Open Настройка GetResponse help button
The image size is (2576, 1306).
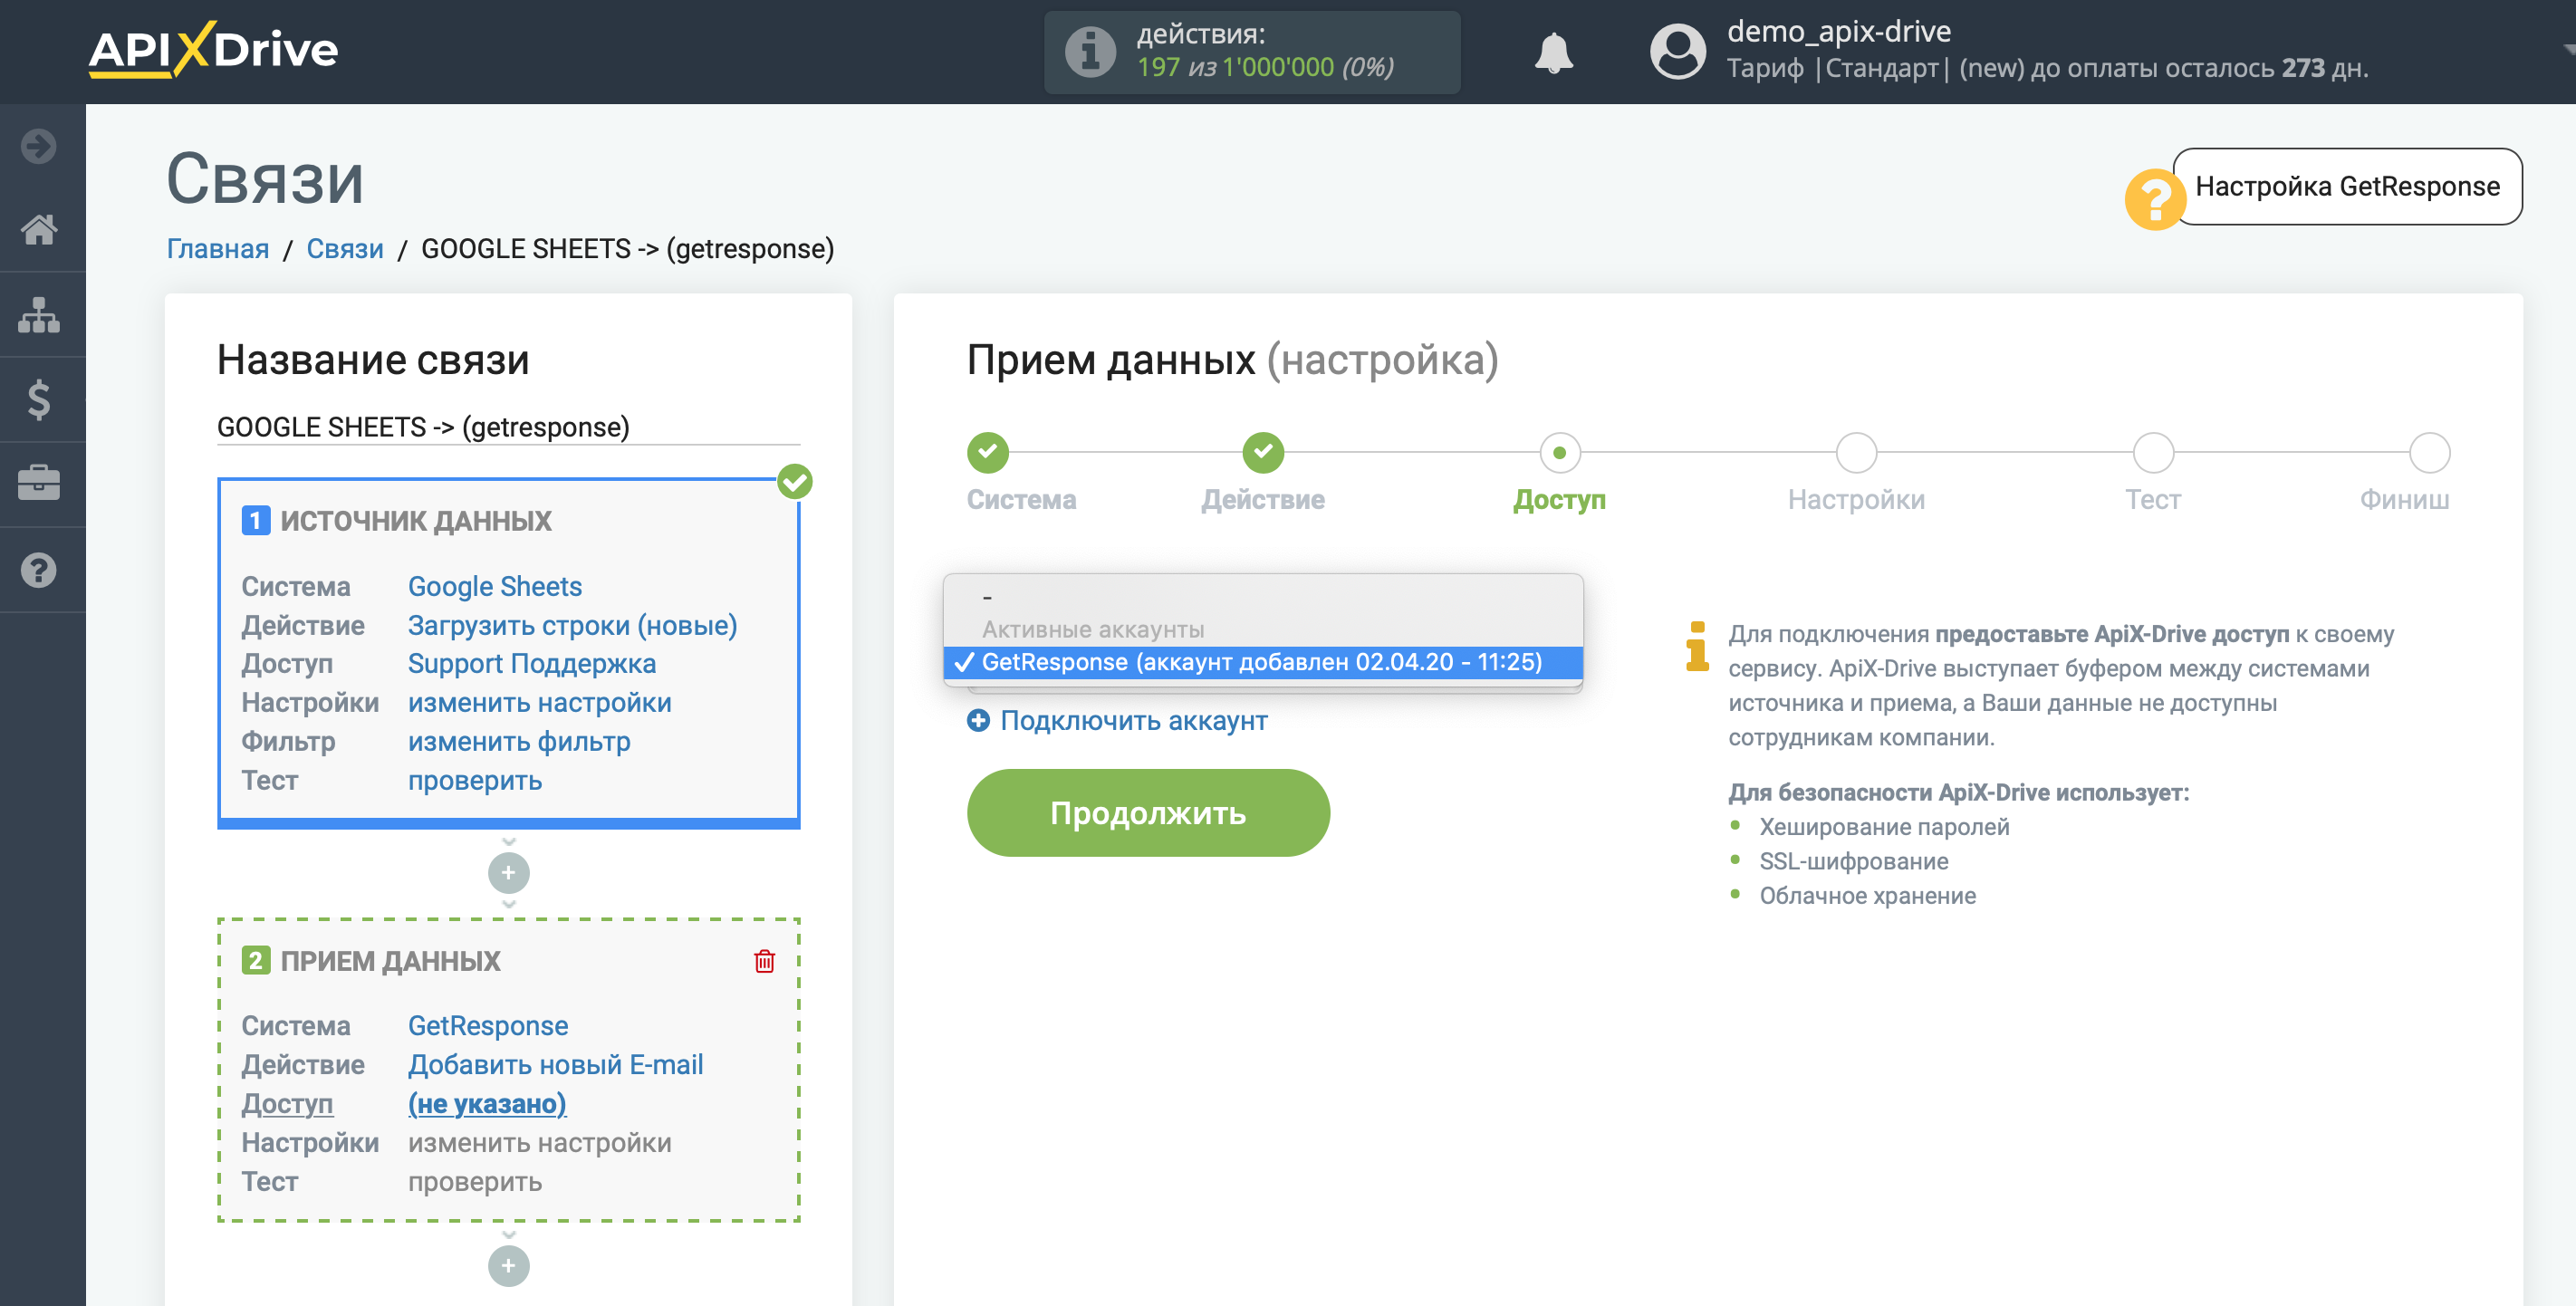click(2347, 187)
